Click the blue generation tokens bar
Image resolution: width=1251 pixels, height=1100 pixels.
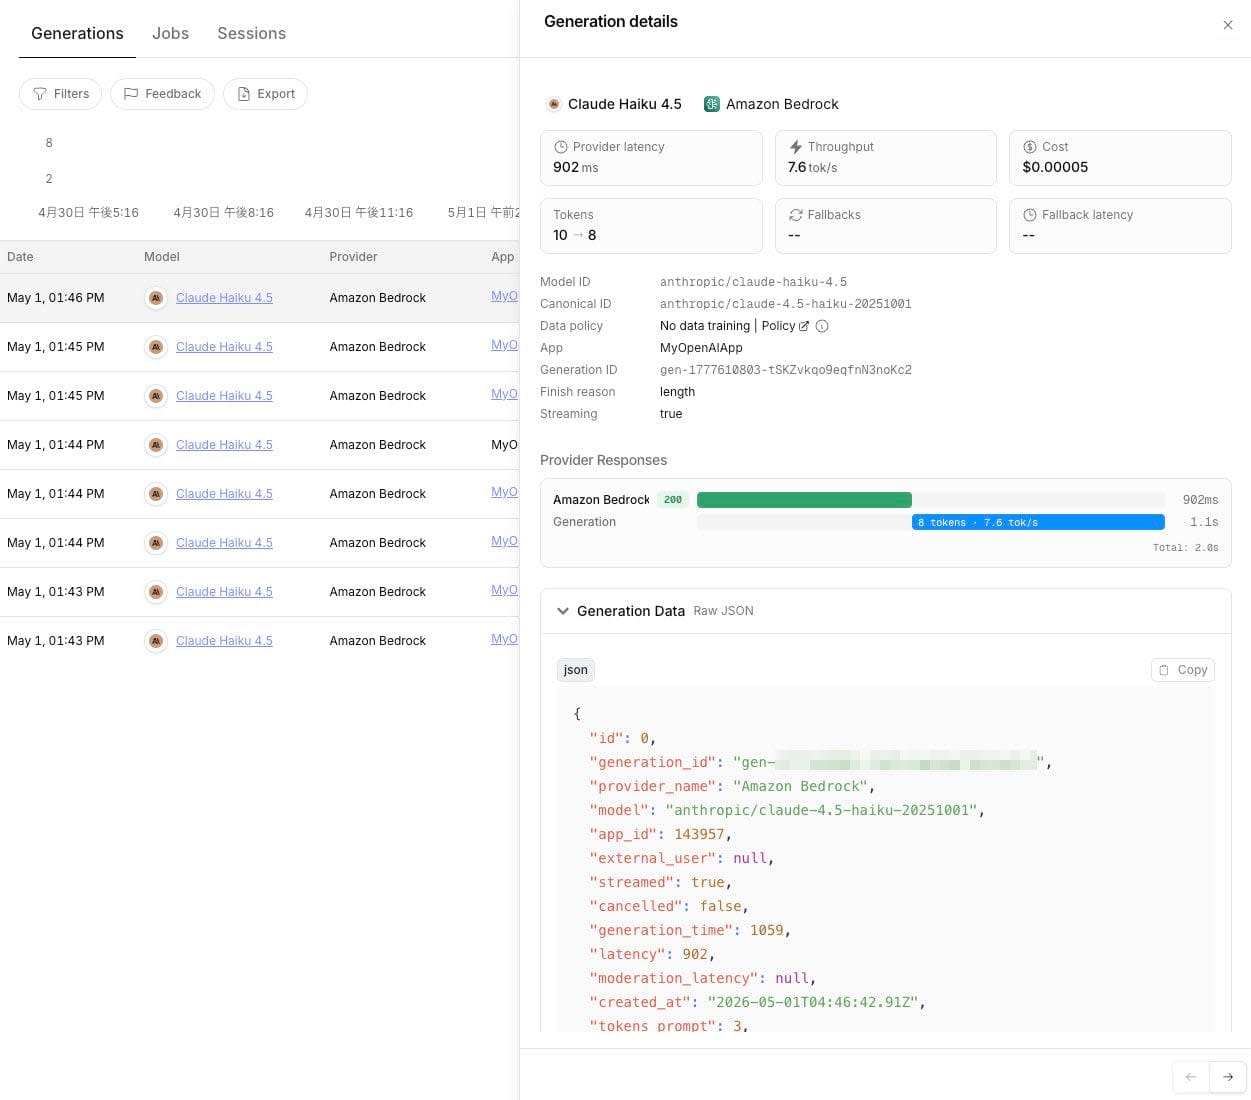(x=1038, y=522)
